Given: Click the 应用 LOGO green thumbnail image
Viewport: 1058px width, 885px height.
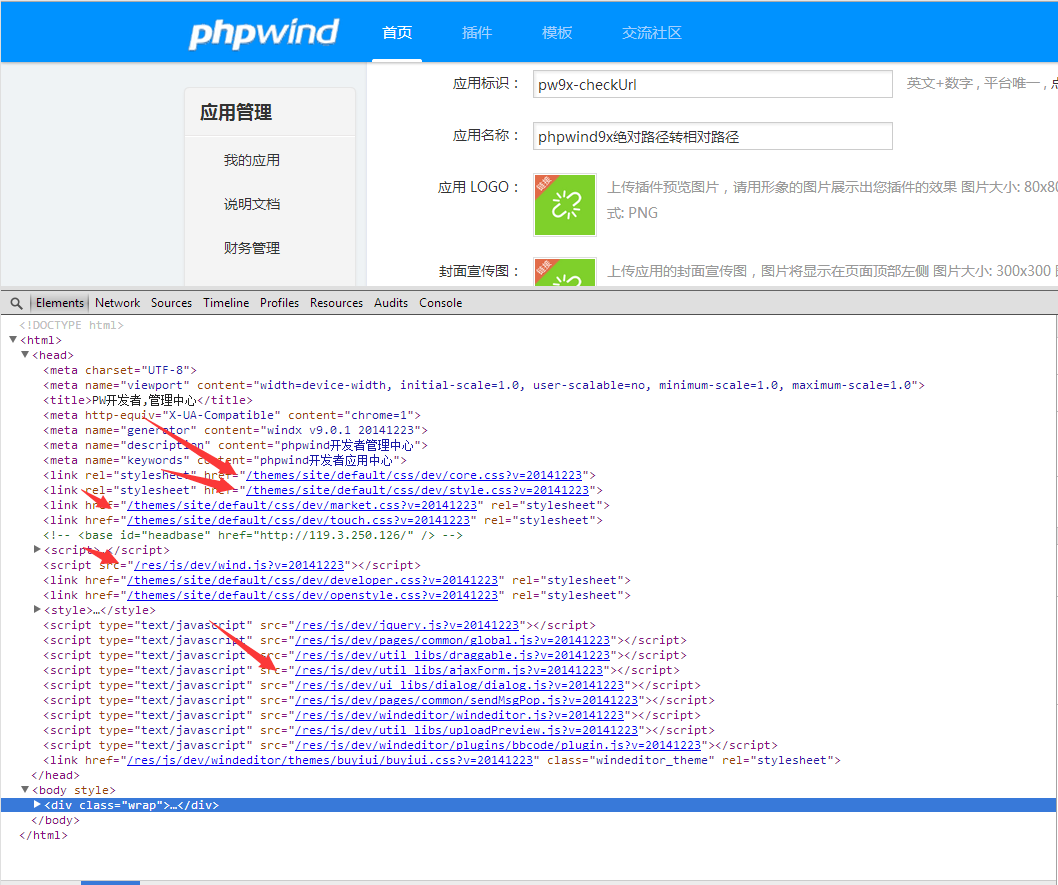Looking at the screenshot, I should (x=565, y=205).
